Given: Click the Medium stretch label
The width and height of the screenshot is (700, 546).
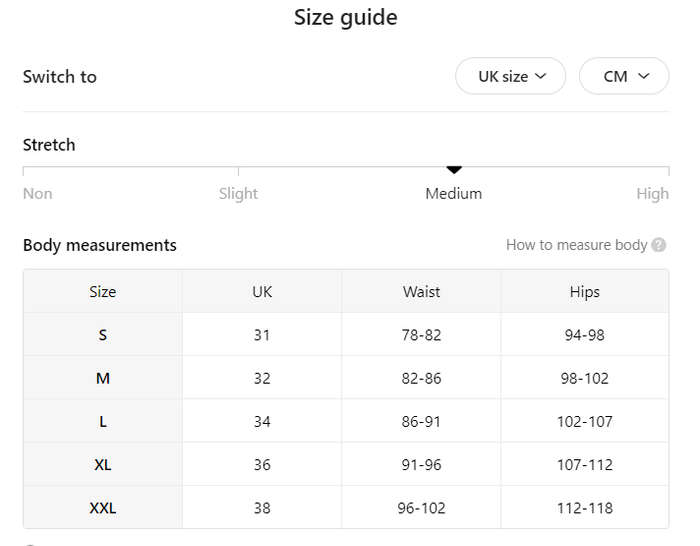Looking at the screenshot, I should point(454,193).
